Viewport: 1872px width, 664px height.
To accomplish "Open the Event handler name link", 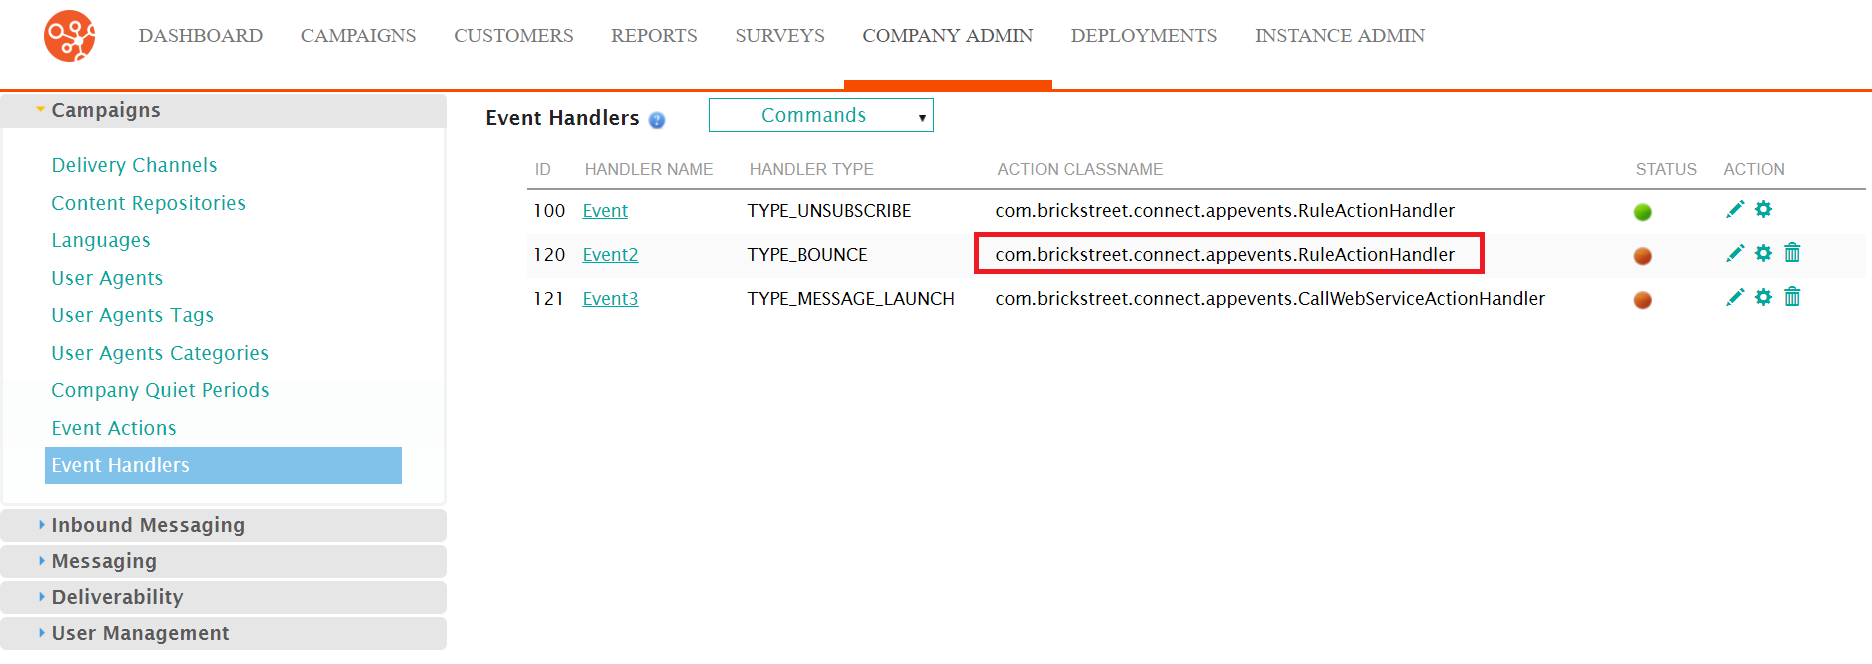I will 605,211.
